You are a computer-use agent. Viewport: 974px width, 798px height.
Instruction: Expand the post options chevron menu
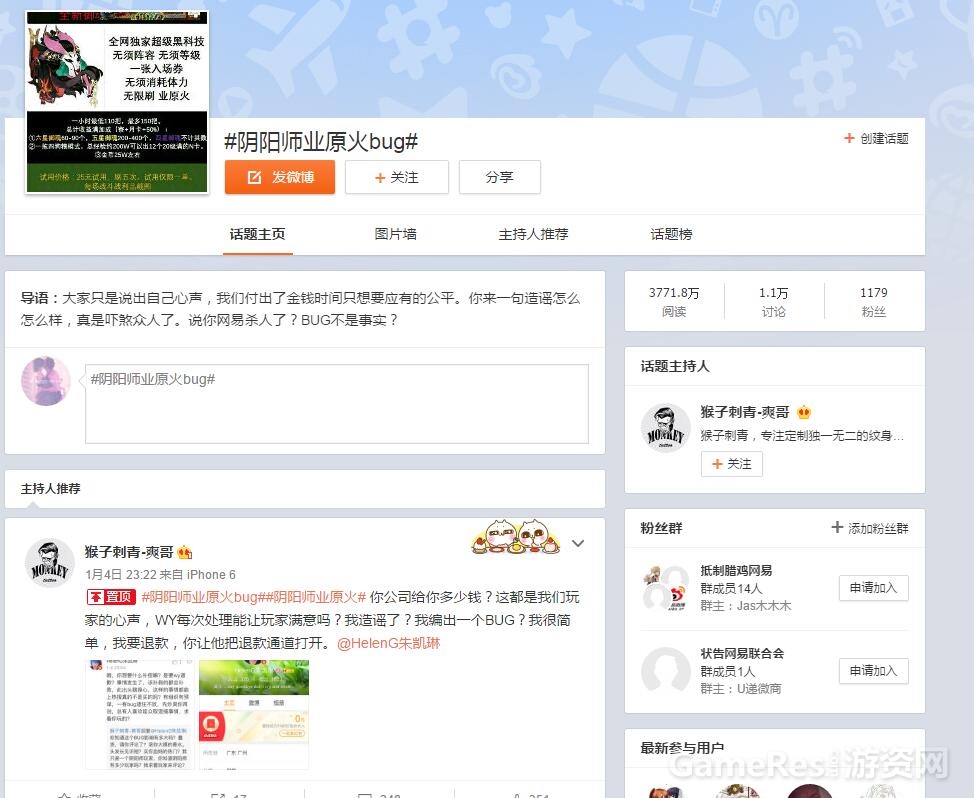pyautogui.click(x=578, y=543)
